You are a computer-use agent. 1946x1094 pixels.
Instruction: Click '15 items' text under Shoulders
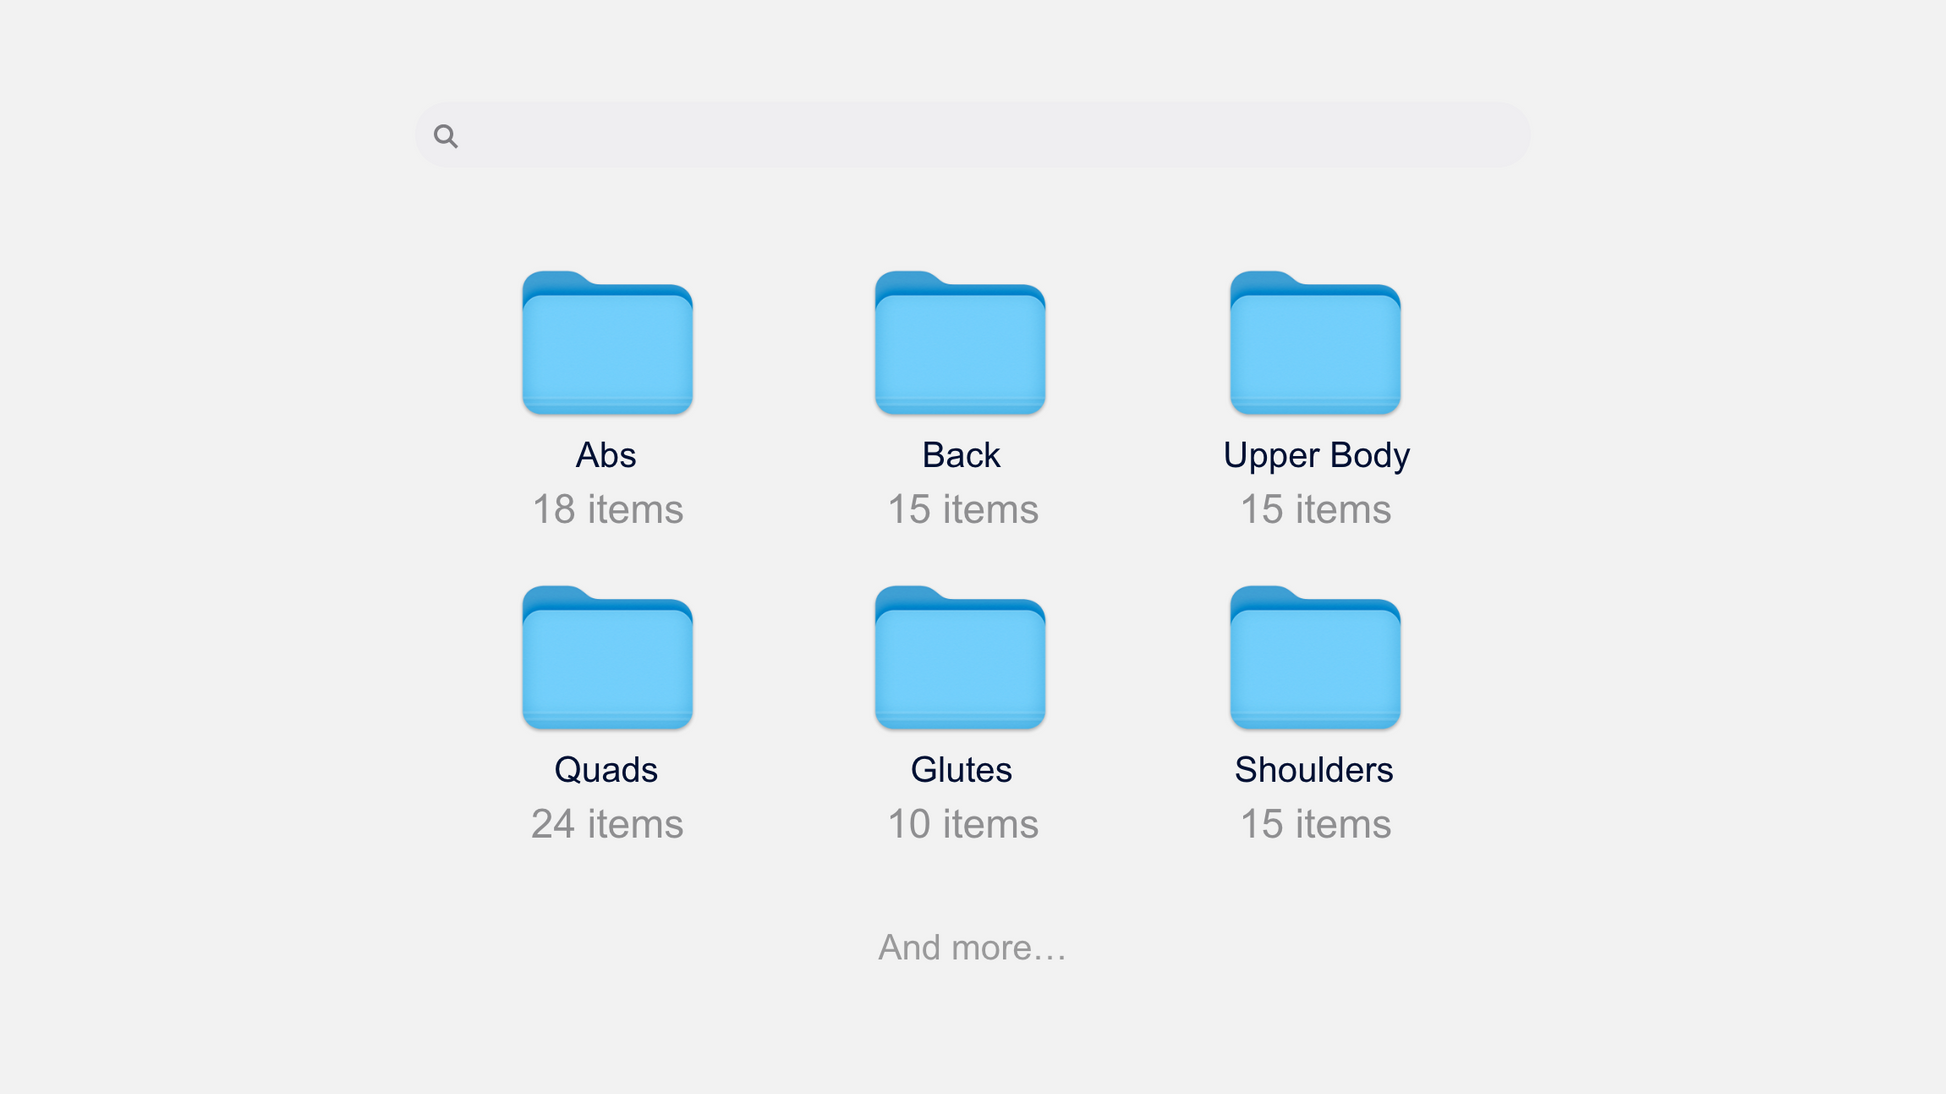click(1315, 824)
